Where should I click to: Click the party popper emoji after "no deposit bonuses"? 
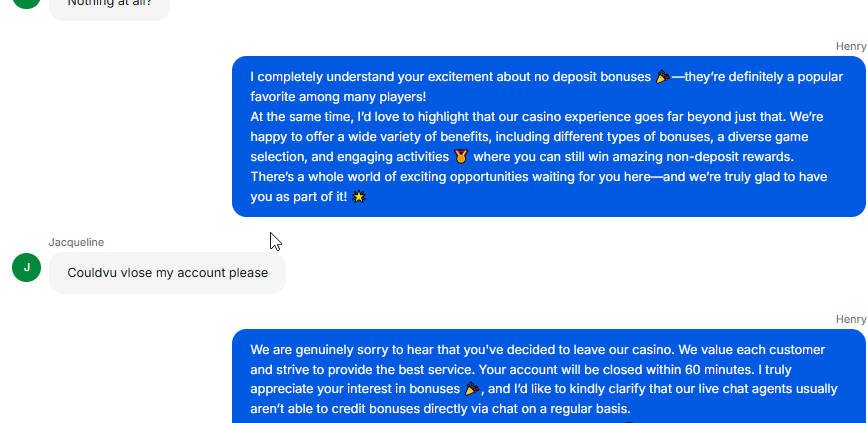pos(662,77)
